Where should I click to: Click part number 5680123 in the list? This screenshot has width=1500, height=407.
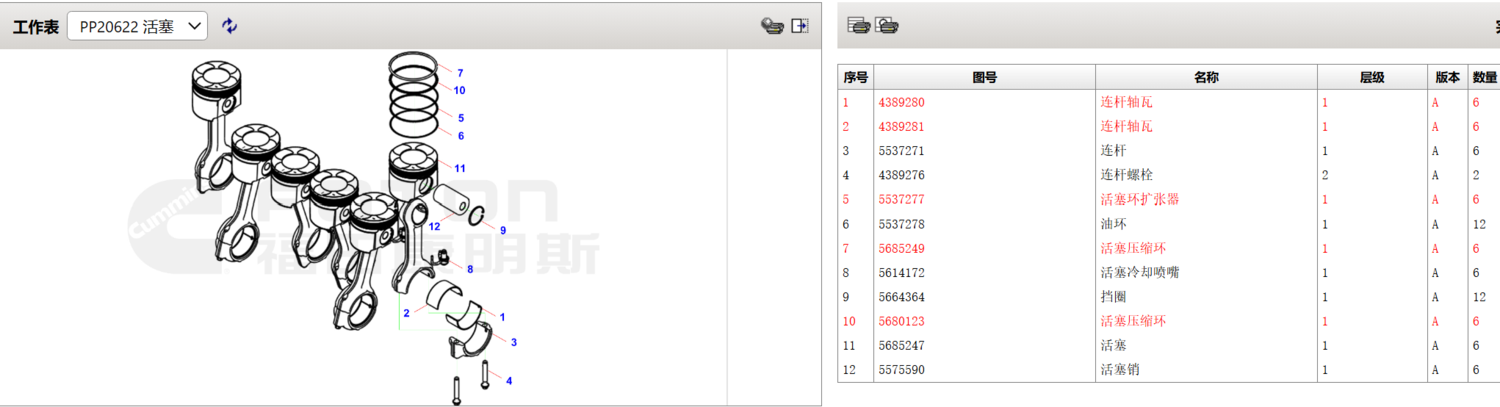click(x=901, y=321)
